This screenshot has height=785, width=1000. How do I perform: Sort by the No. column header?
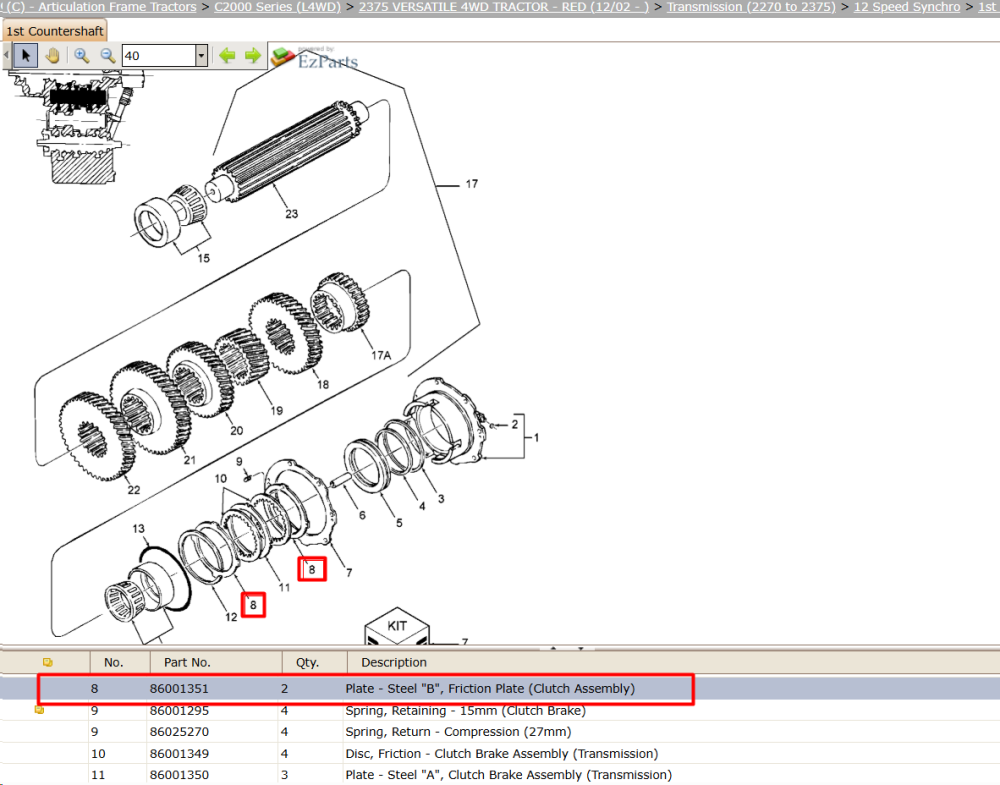(x=114, y=662)
